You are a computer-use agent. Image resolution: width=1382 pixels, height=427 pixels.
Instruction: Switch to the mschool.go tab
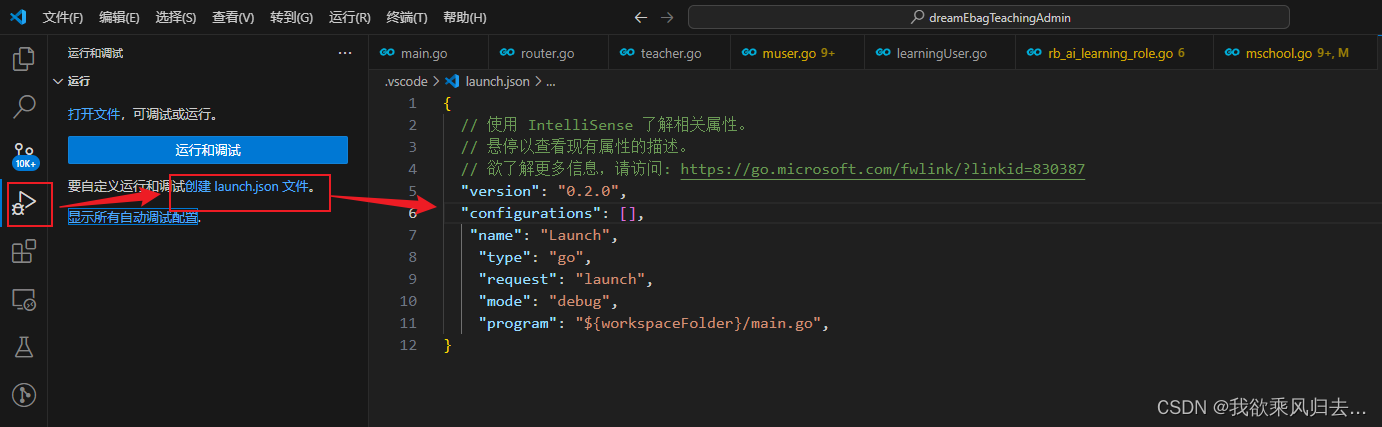(x=1297, y=53)
